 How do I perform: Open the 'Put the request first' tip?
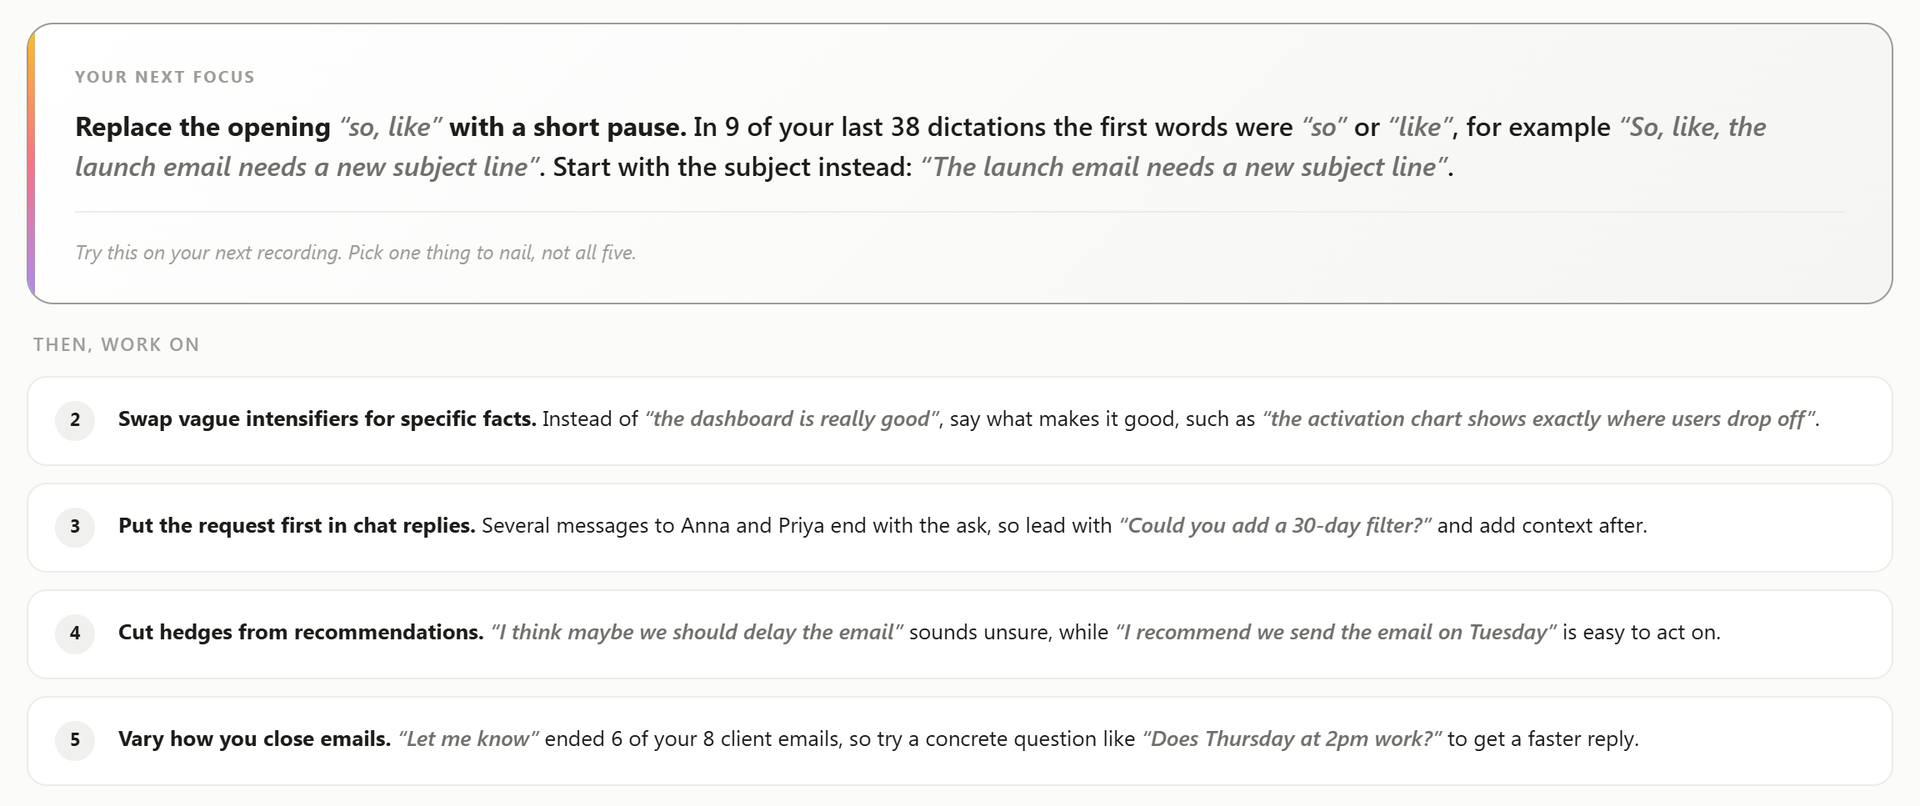(x=960, y=528)
